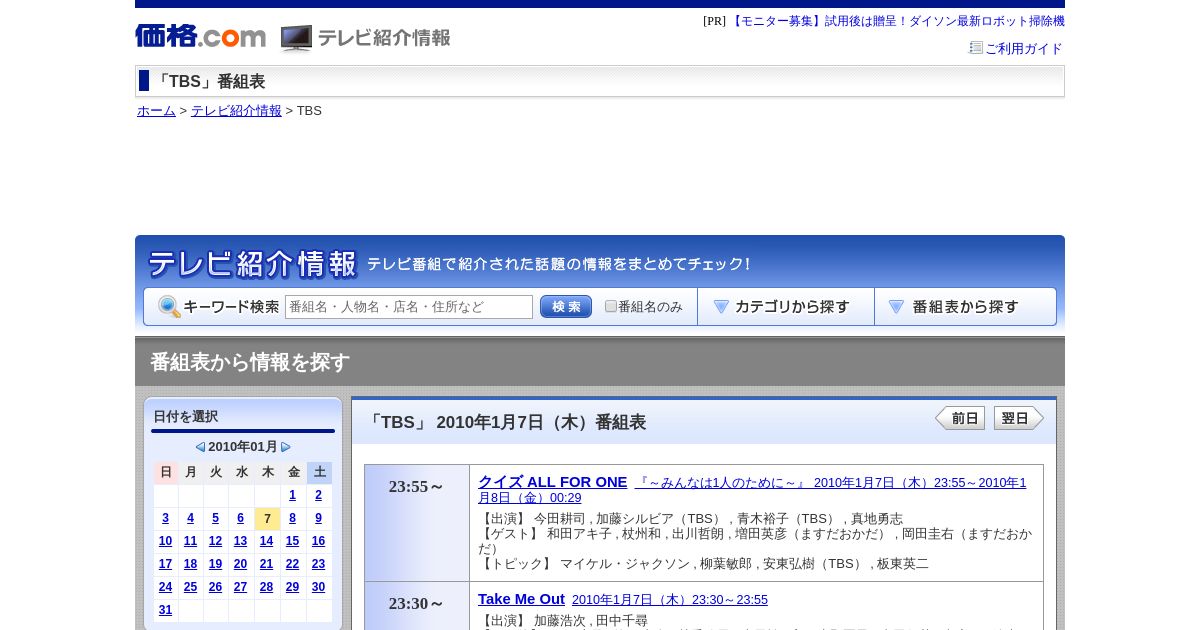Open Take Me Out 23:30～23:55 date link
Image resolution: width=1200 pixels, height=630 pixels.
670,600
